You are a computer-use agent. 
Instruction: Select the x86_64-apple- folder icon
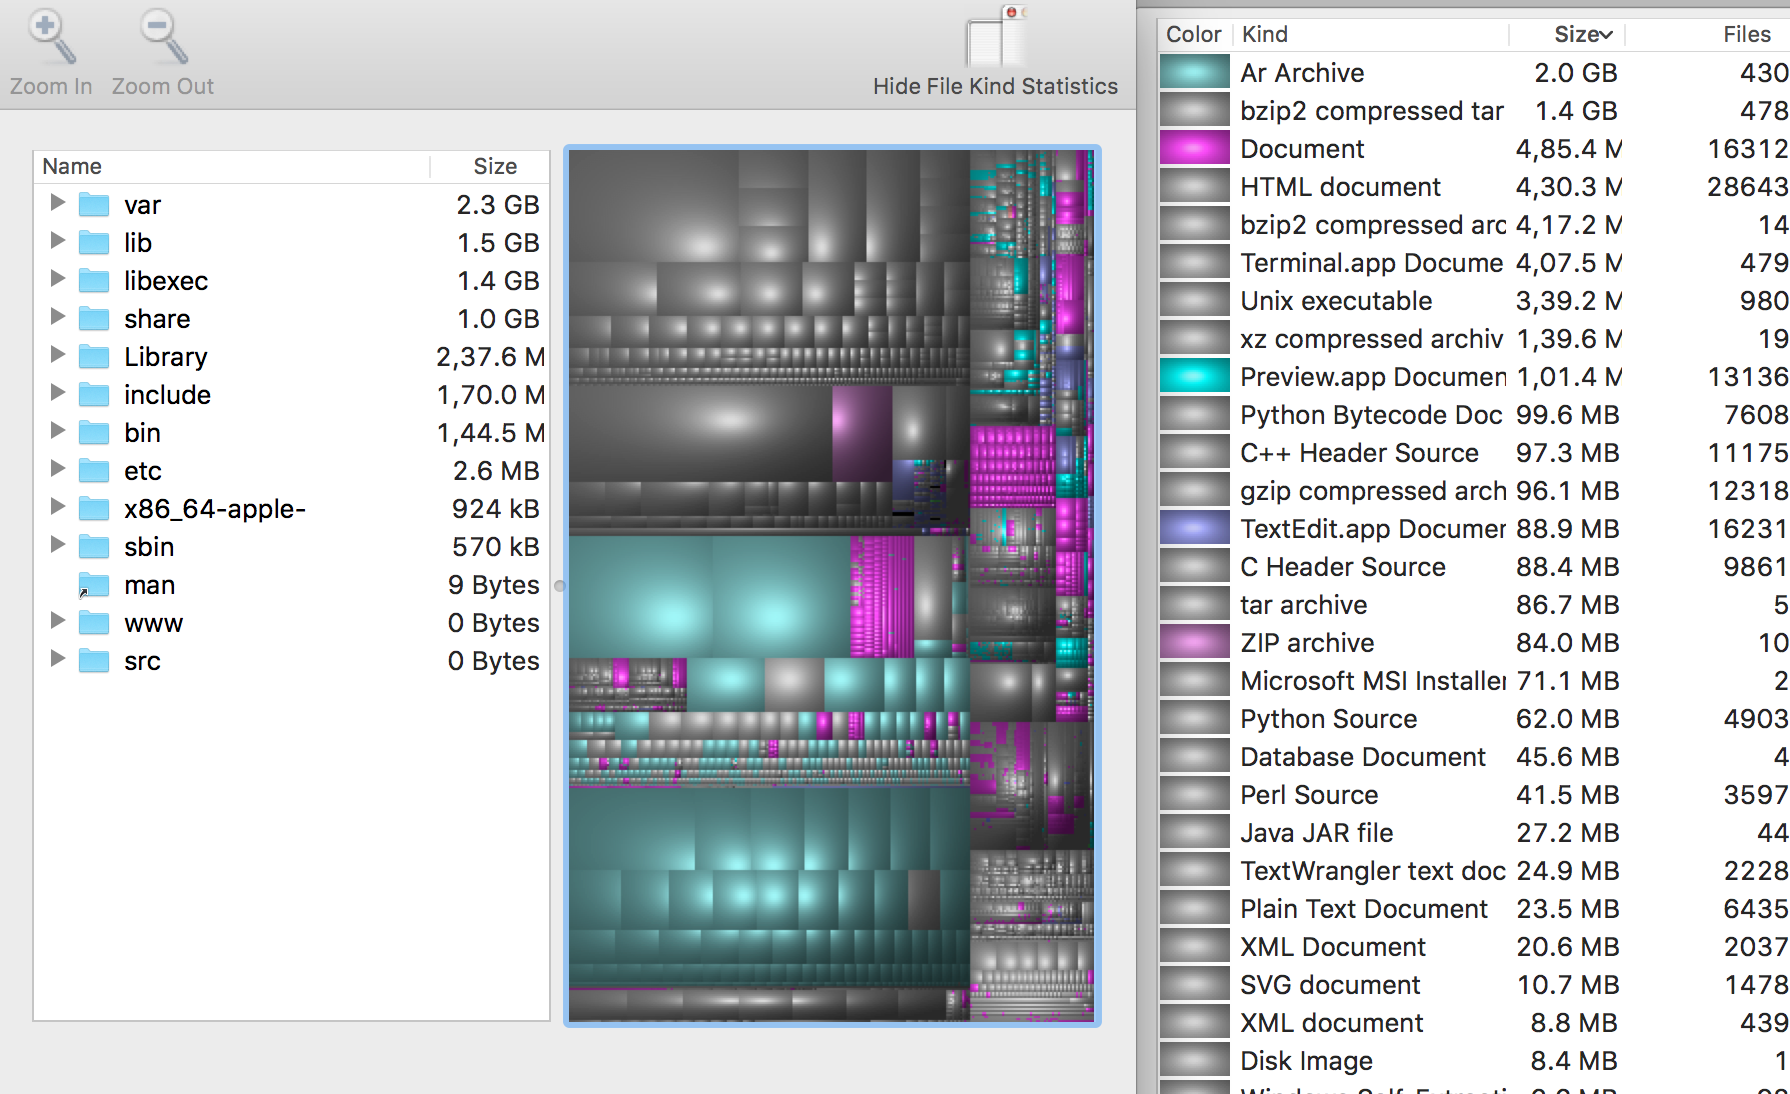pyautogui.click(x=94, y=509)
